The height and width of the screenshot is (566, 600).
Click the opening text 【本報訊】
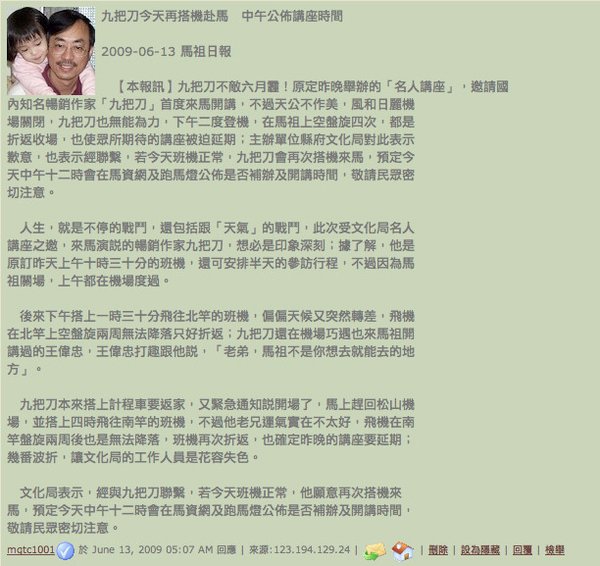(x=145, y=87)
